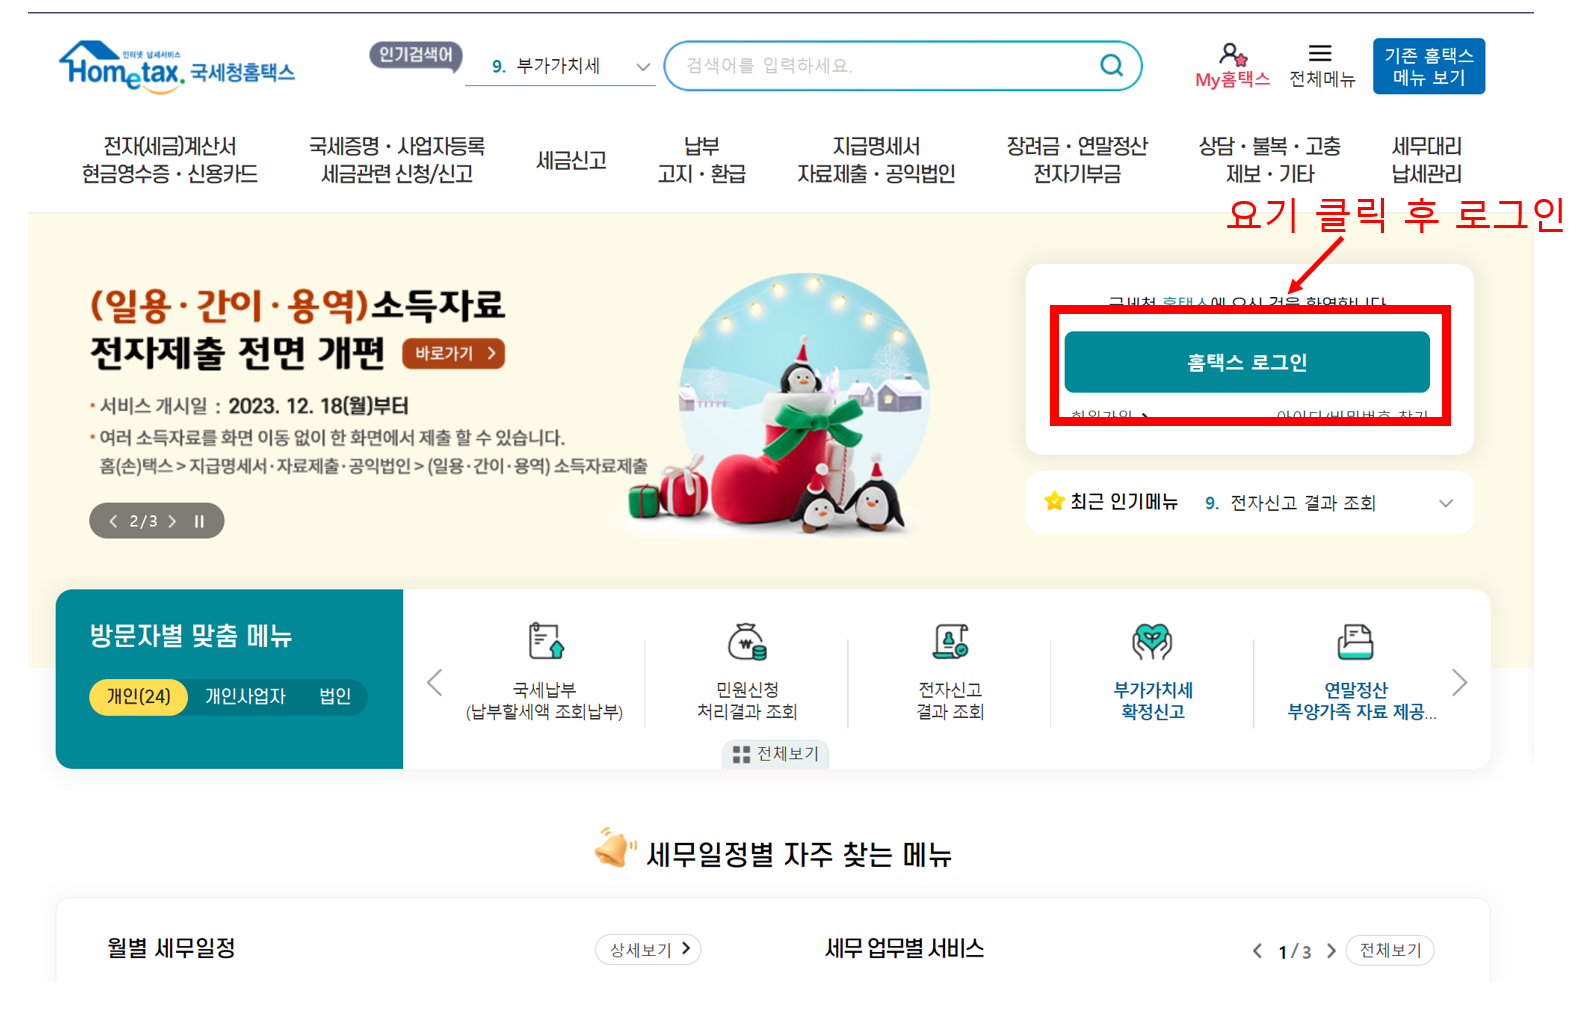Expand the 최근 인기메뉴 list
Screen dimensions: 1580x1010
pos(1445,503)
